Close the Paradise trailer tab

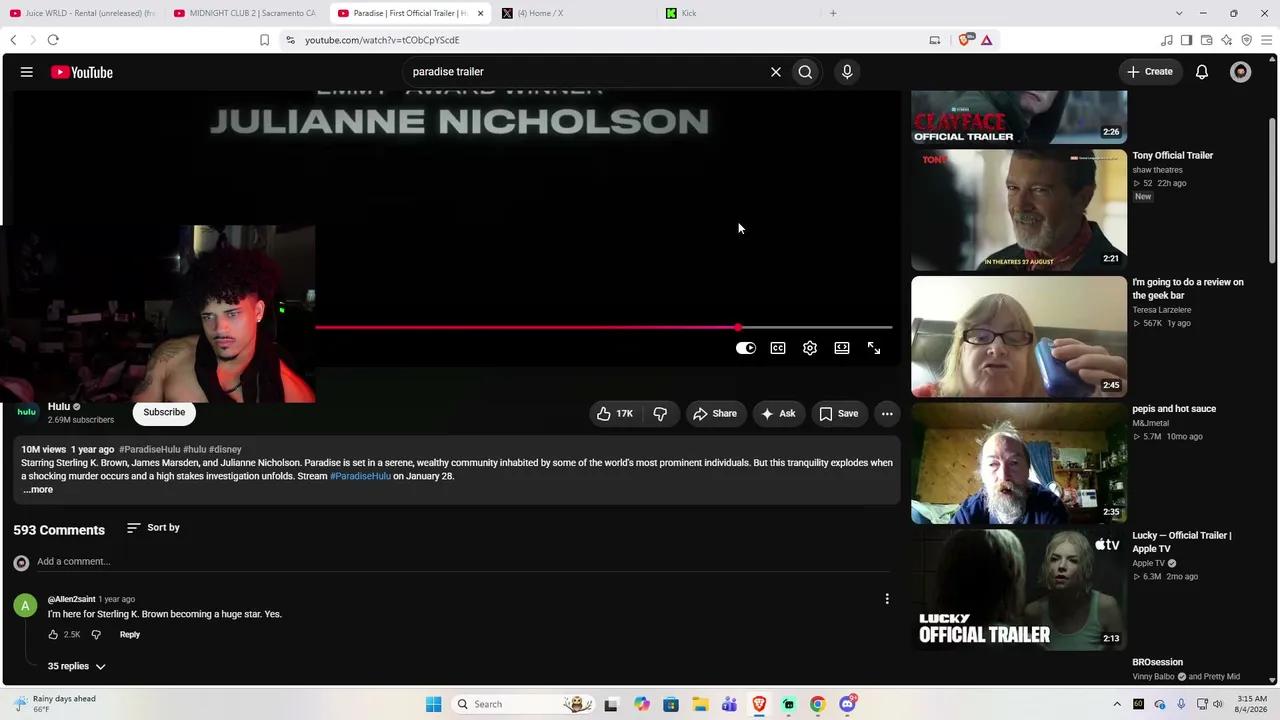tap(480, 13)
